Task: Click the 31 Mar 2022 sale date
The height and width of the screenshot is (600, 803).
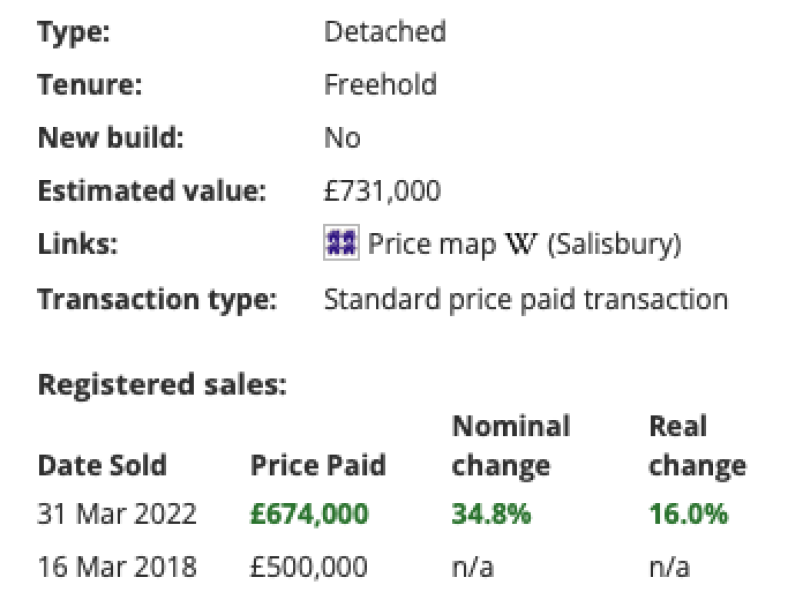Action: click(117, 515)
